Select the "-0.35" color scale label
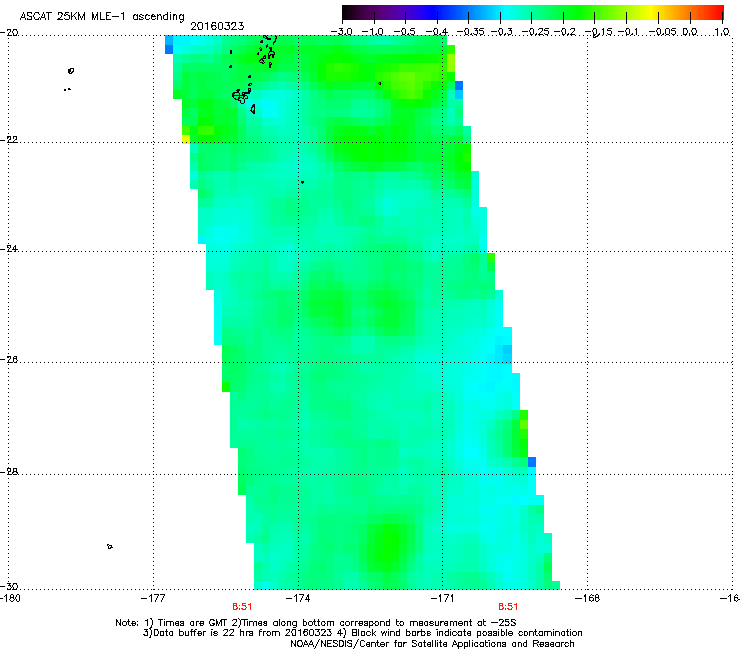 tap(470, 32)
